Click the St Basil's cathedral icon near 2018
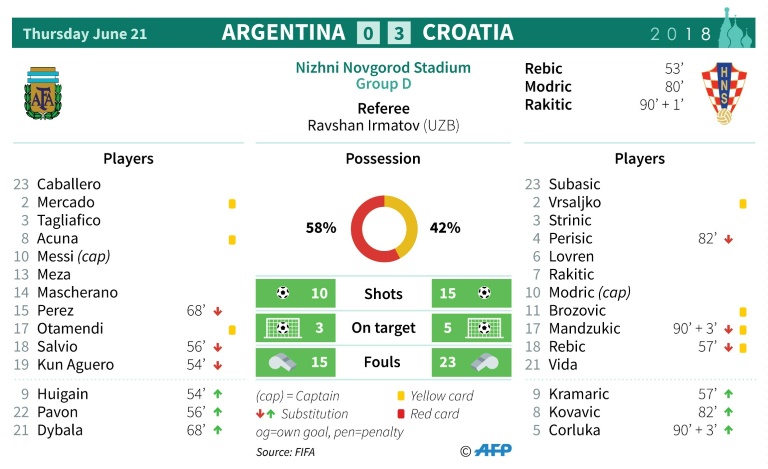Screen dimensions: 768x469 (735, 27)
